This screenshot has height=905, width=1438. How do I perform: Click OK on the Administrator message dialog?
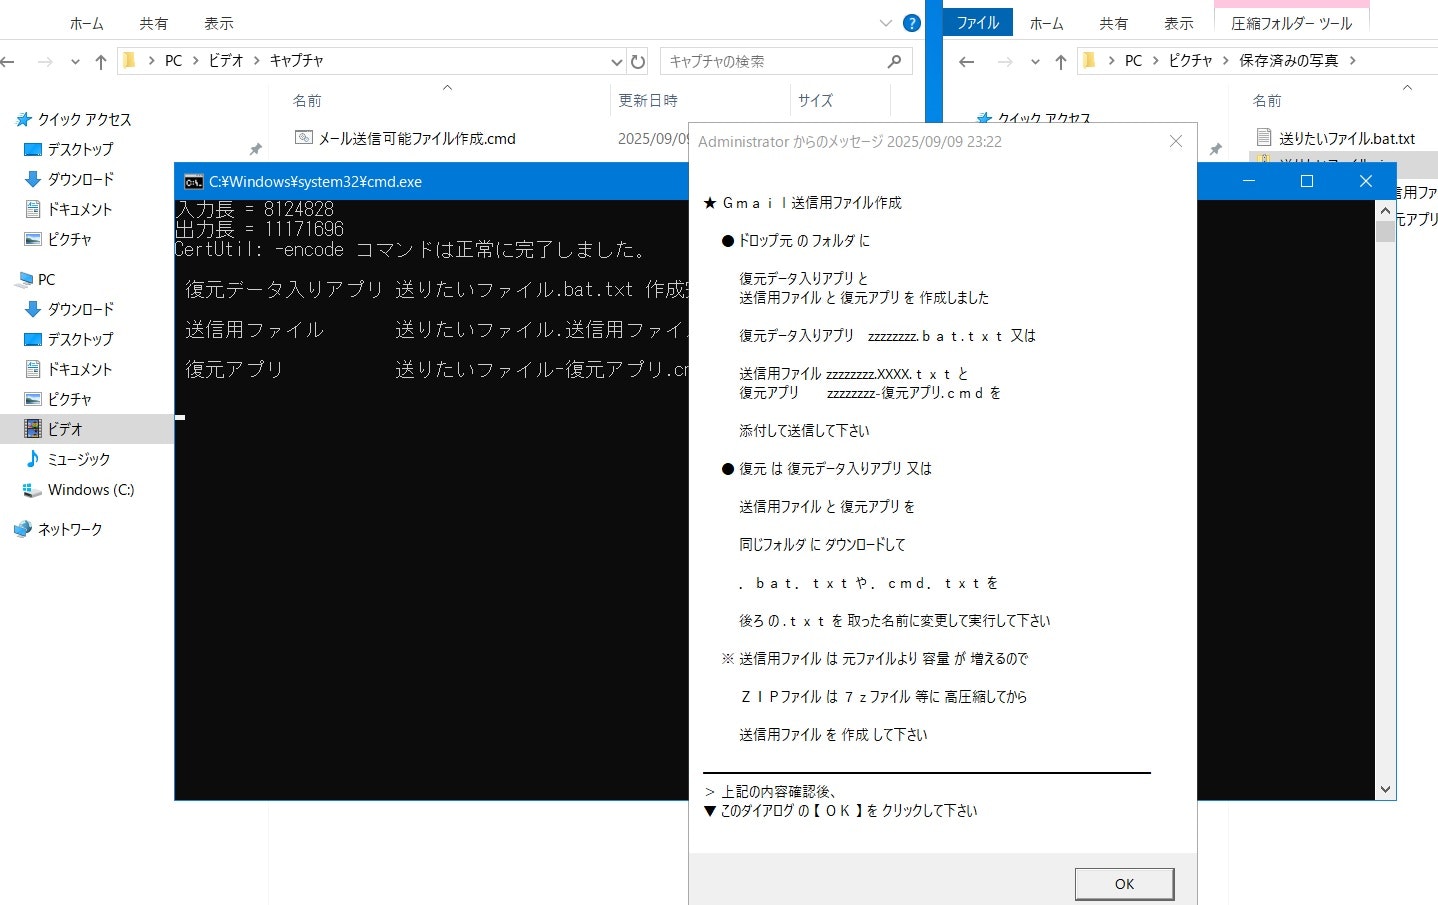[1124, 883]
